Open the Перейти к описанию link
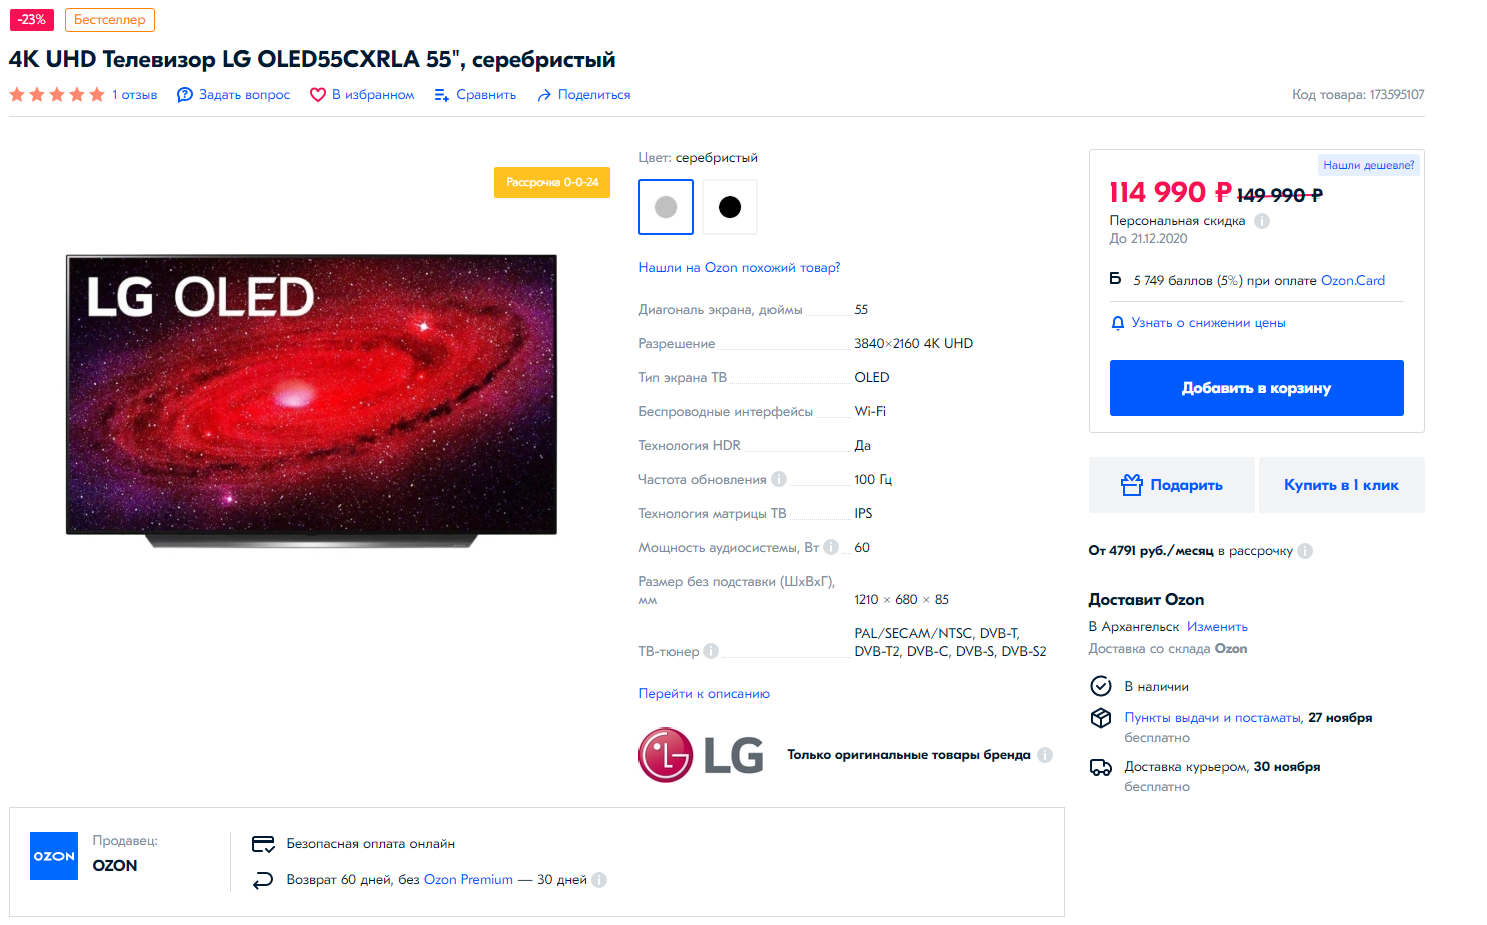This screenshot has height=925, width=1487. point(704,693)
